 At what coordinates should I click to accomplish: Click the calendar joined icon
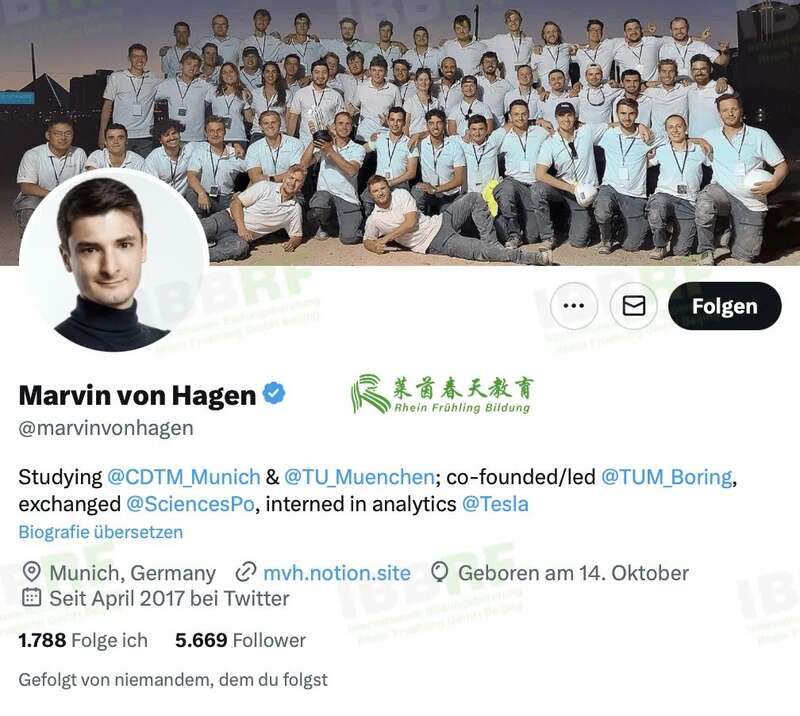(x=32, y=597)
